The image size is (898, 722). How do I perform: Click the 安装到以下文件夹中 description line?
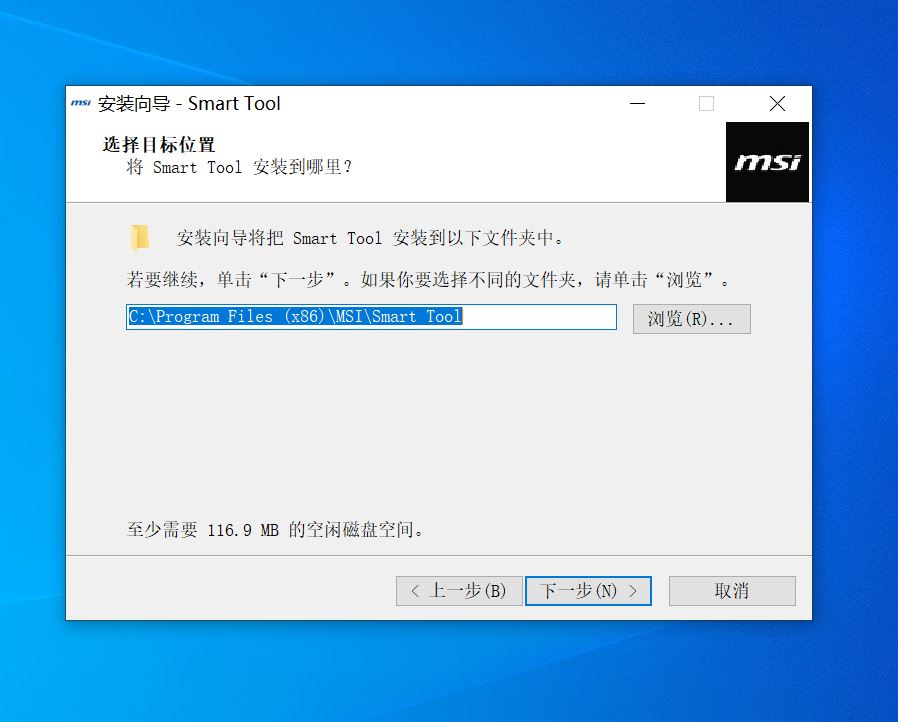click(370, 238)
